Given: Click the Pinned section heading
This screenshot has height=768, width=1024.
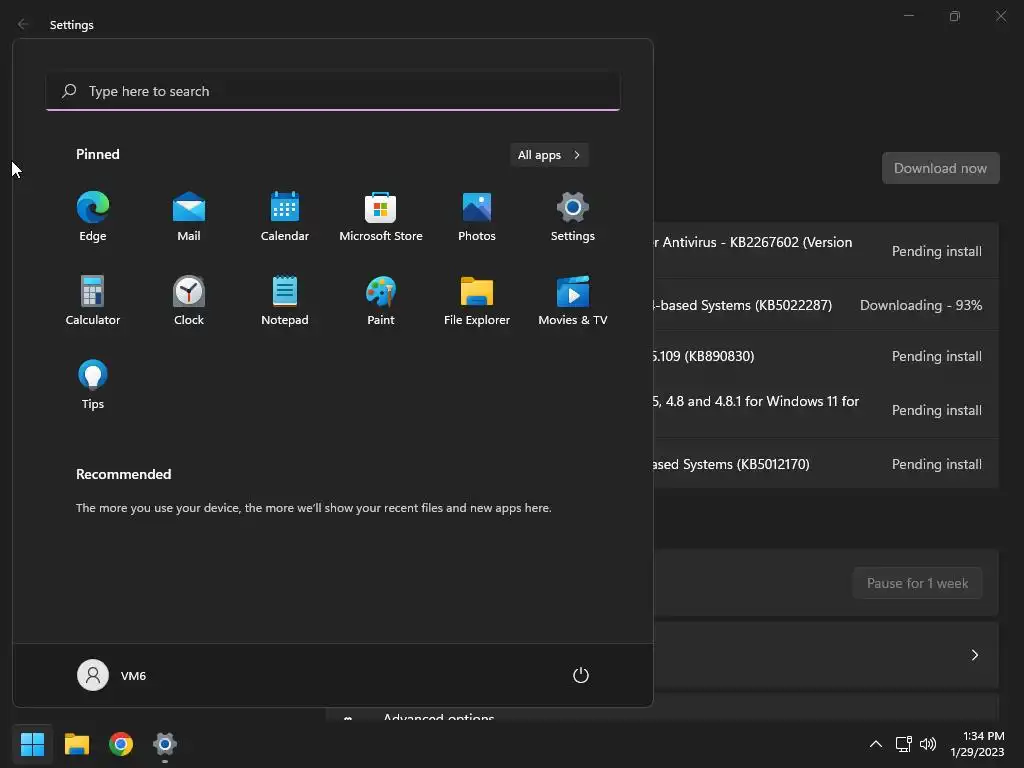Looking at the screenshot, I should tap(98, 154).
